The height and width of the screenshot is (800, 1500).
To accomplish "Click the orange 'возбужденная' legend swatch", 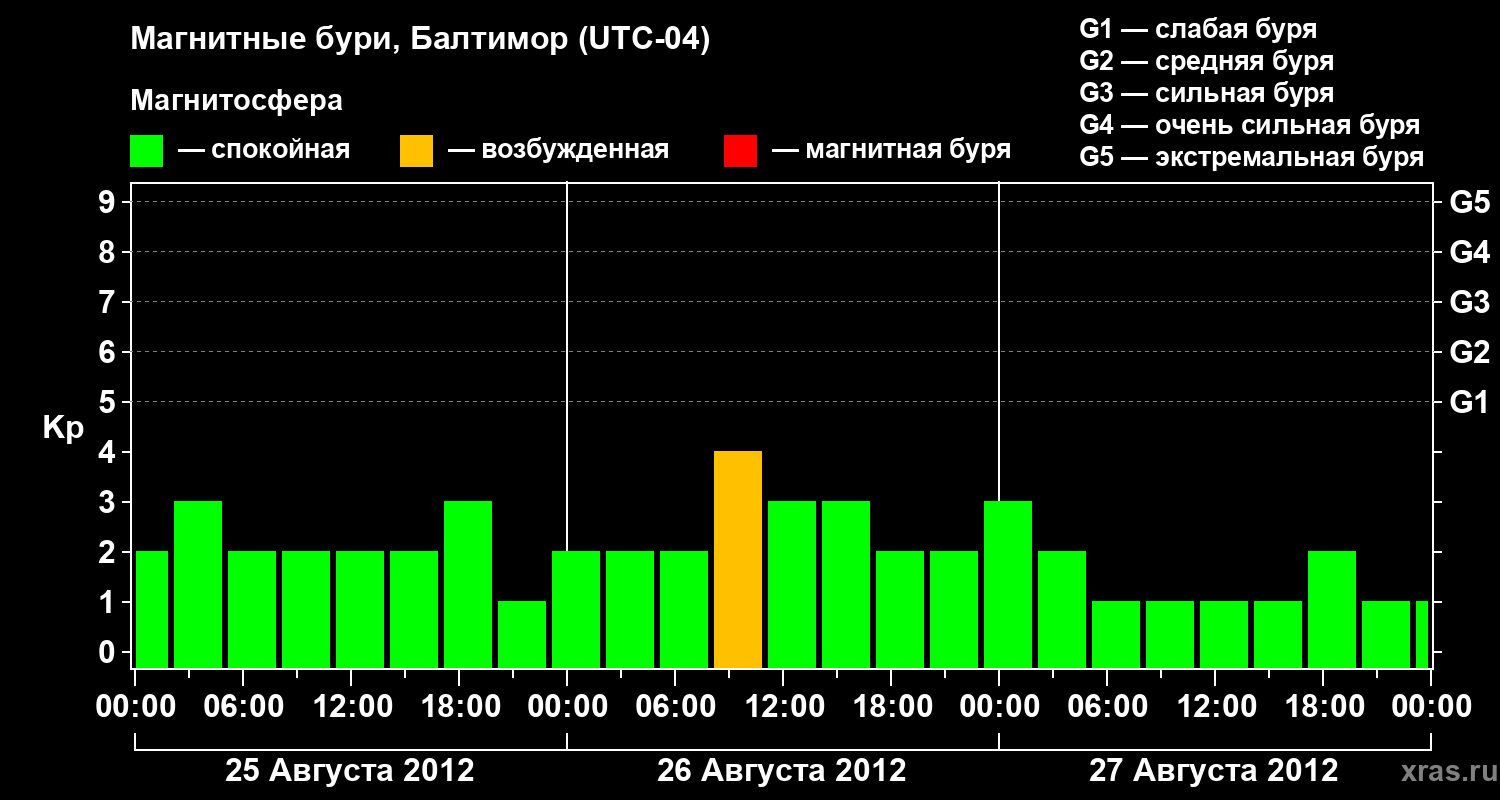I will [x=416, y=151].
